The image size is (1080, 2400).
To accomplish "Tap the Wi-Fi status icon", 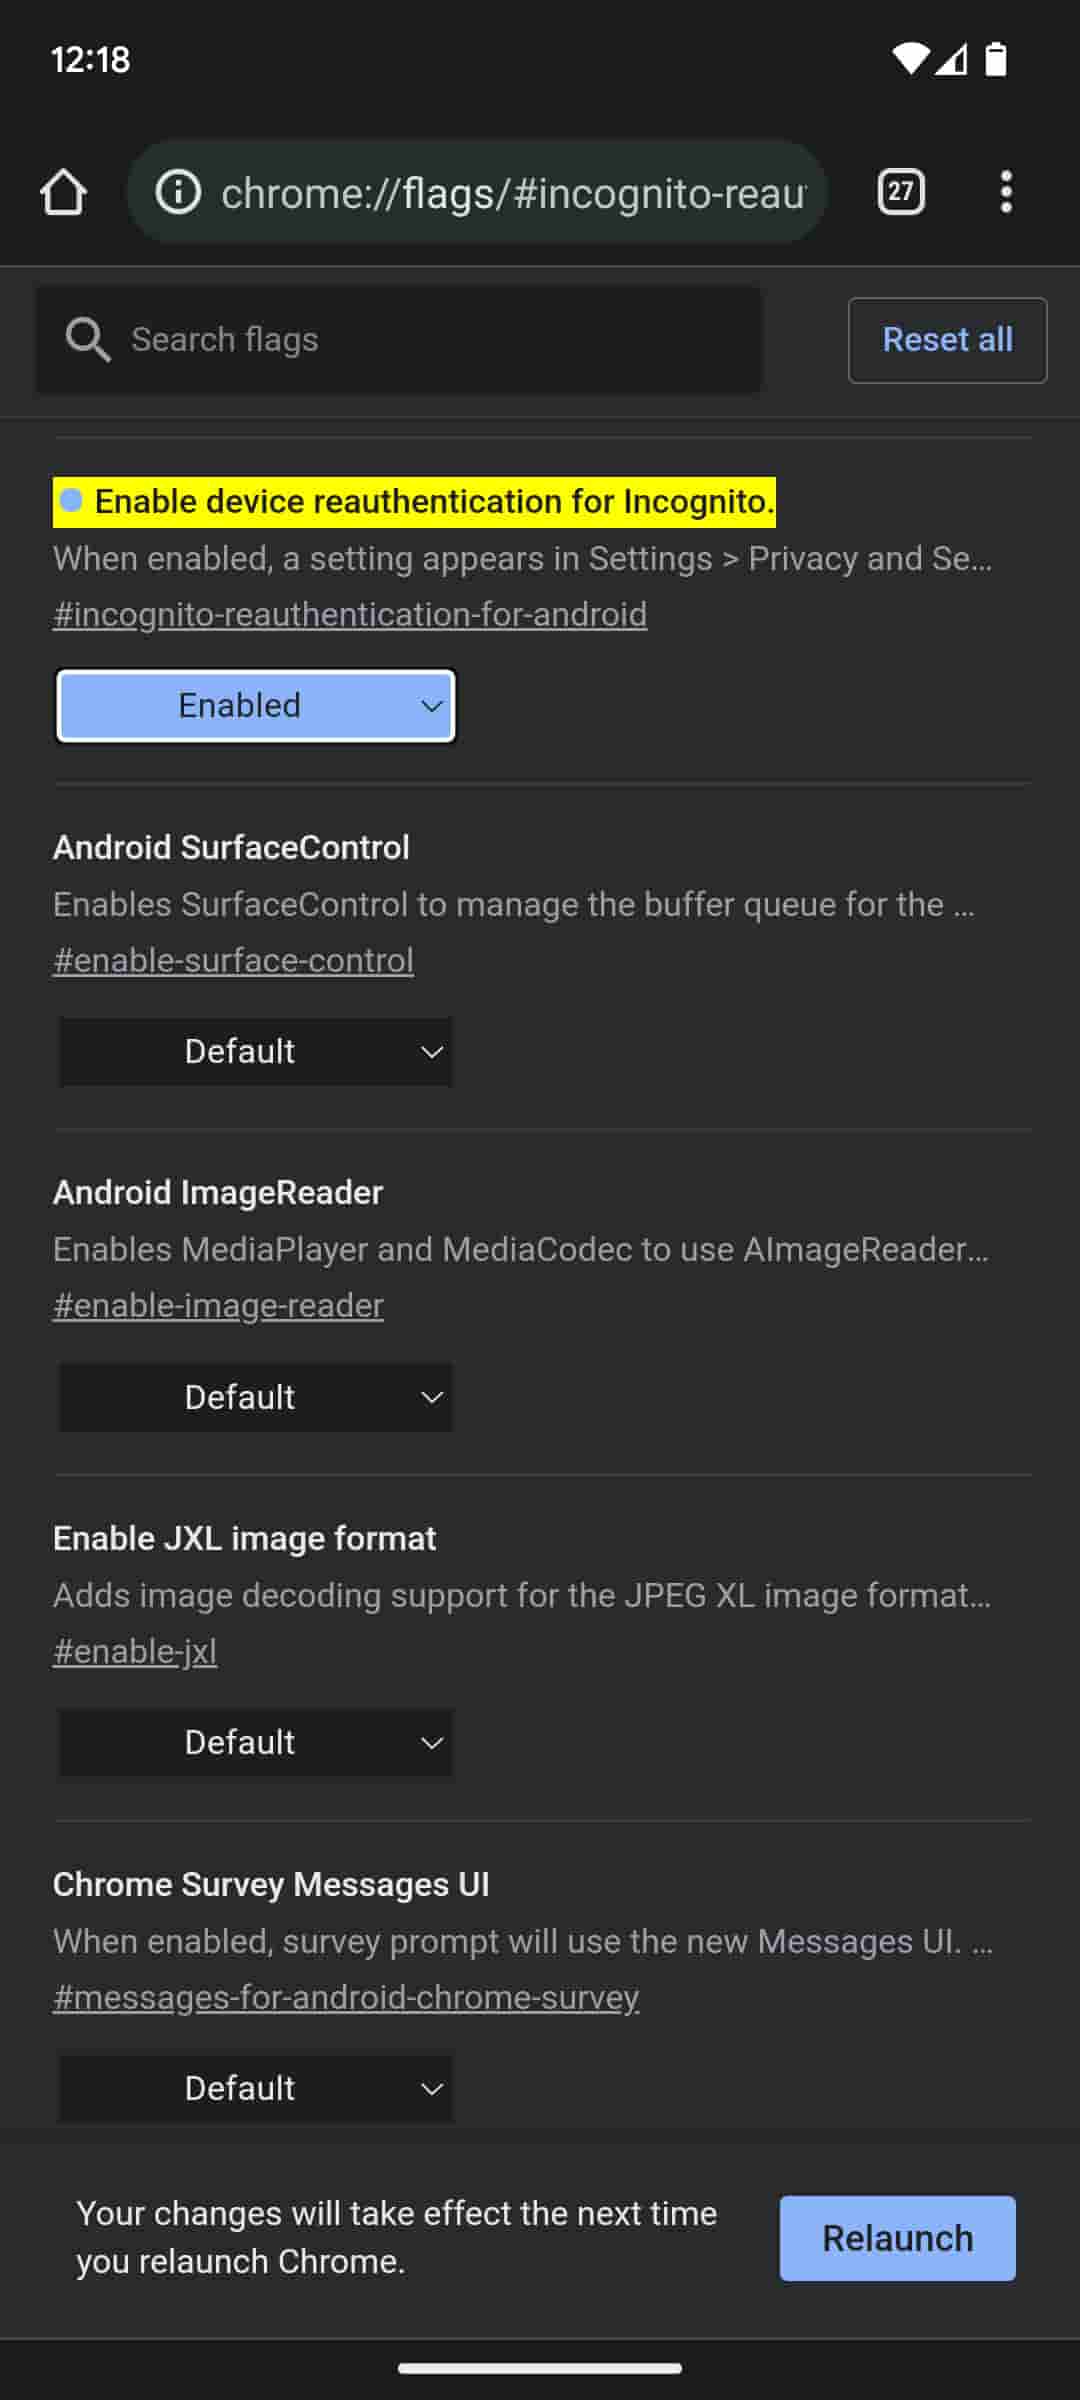I will point(909,59).
